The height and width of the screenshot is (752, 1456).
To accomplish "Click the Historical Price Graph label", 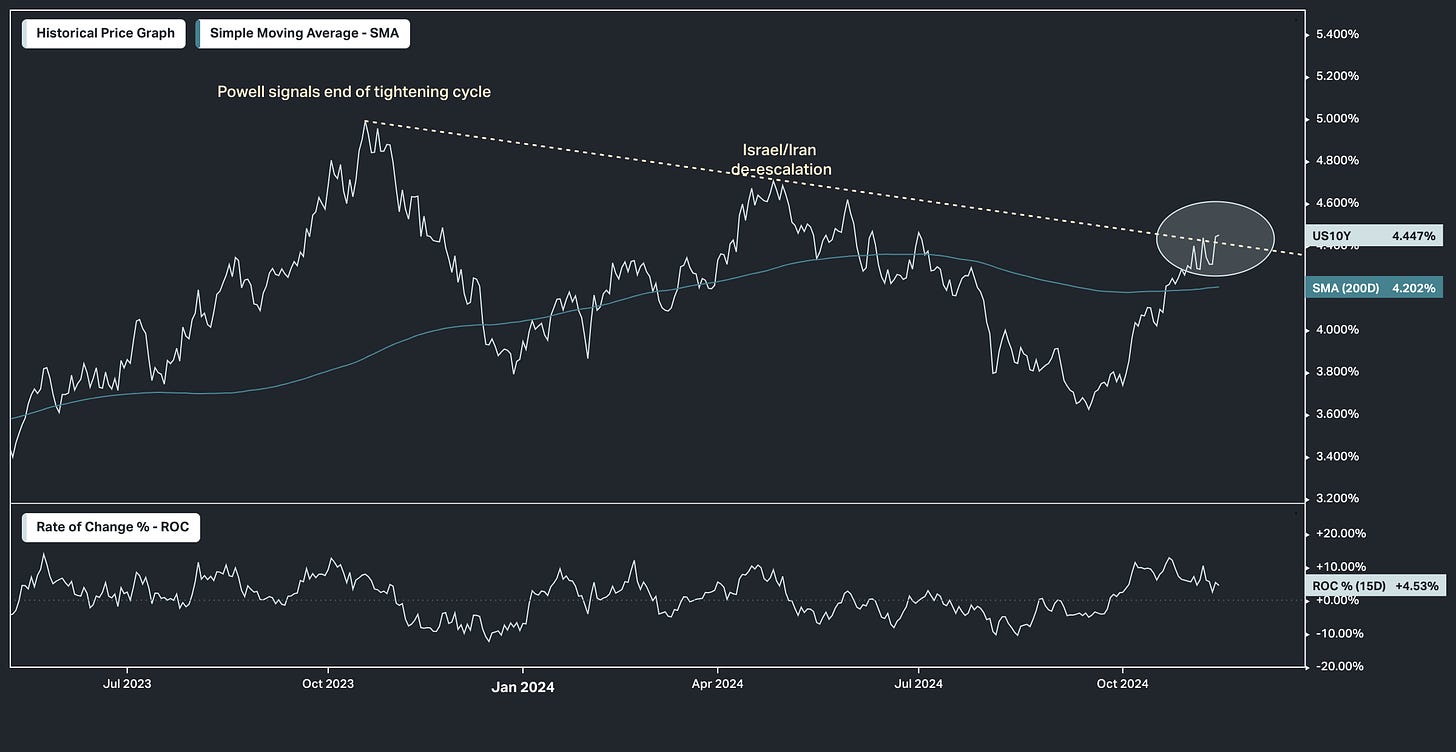I will pyautogui.click(x=105, y=33).
